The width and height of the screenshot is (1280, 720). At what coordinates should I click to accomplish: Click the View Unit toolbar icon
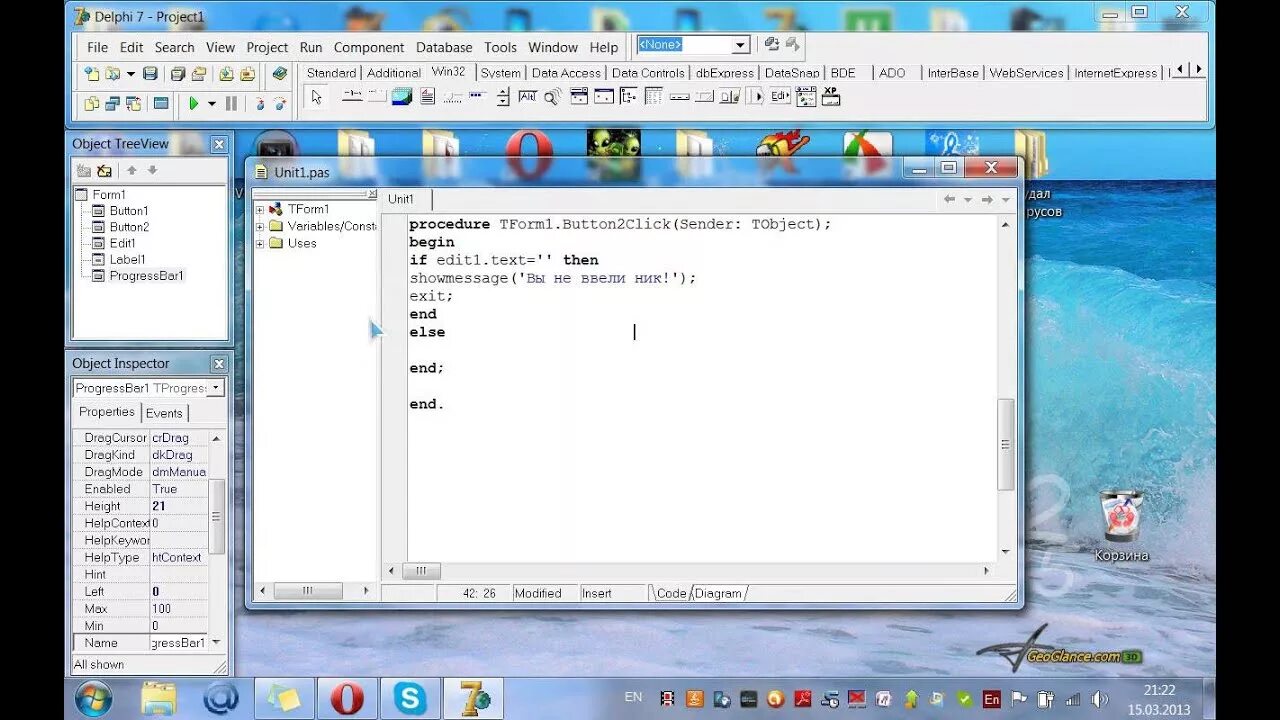[x=92, y=103]
